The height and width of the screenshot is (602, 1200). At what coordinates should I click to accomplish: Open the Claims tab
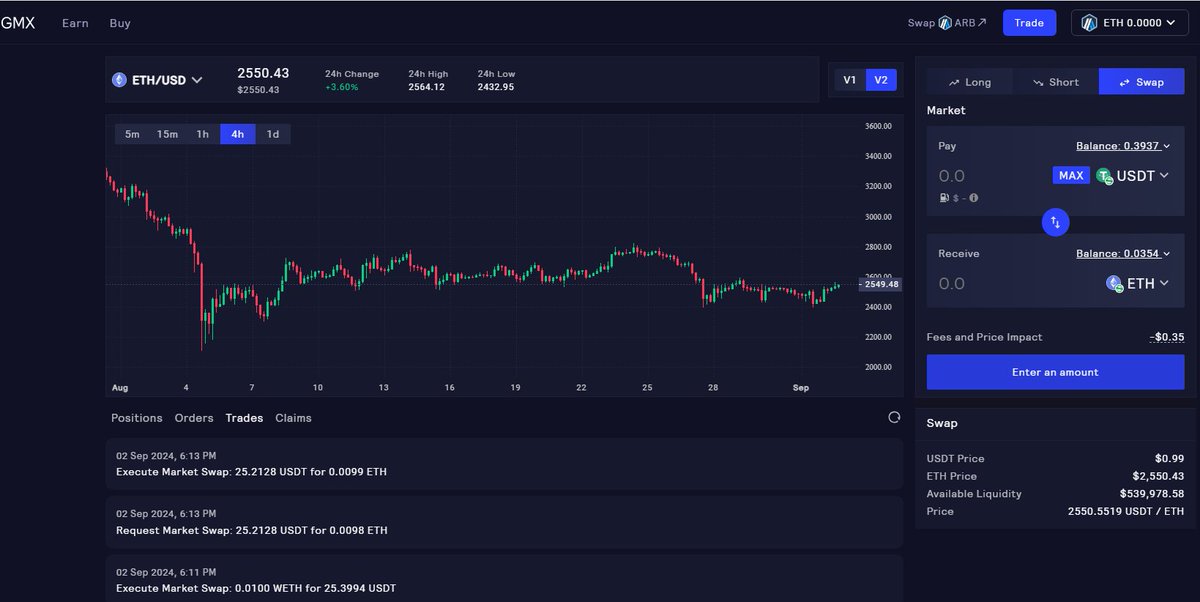[293, 418]
